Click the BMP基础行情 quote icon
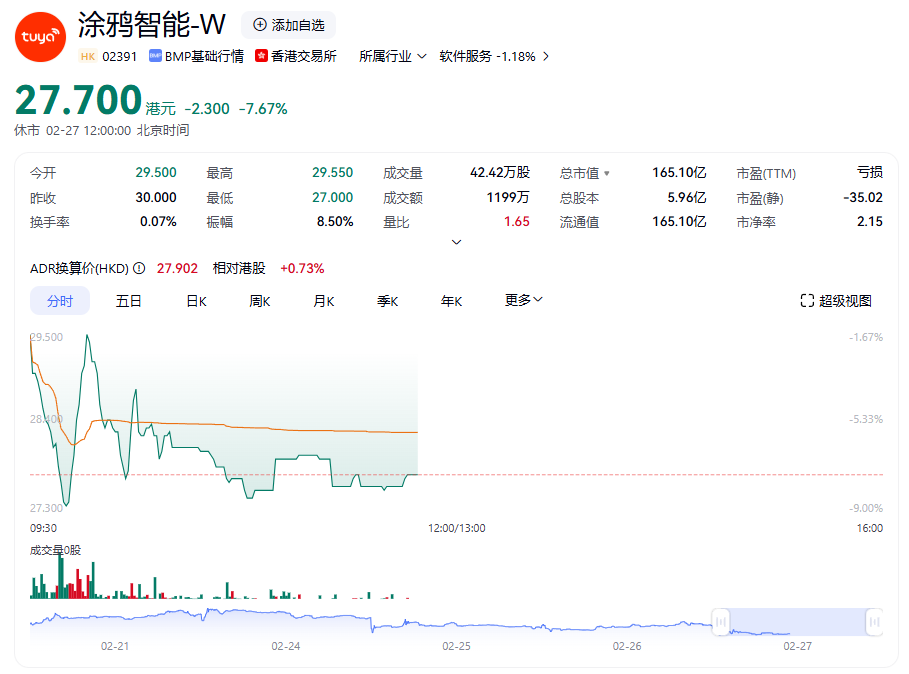 tap(155, 56)
